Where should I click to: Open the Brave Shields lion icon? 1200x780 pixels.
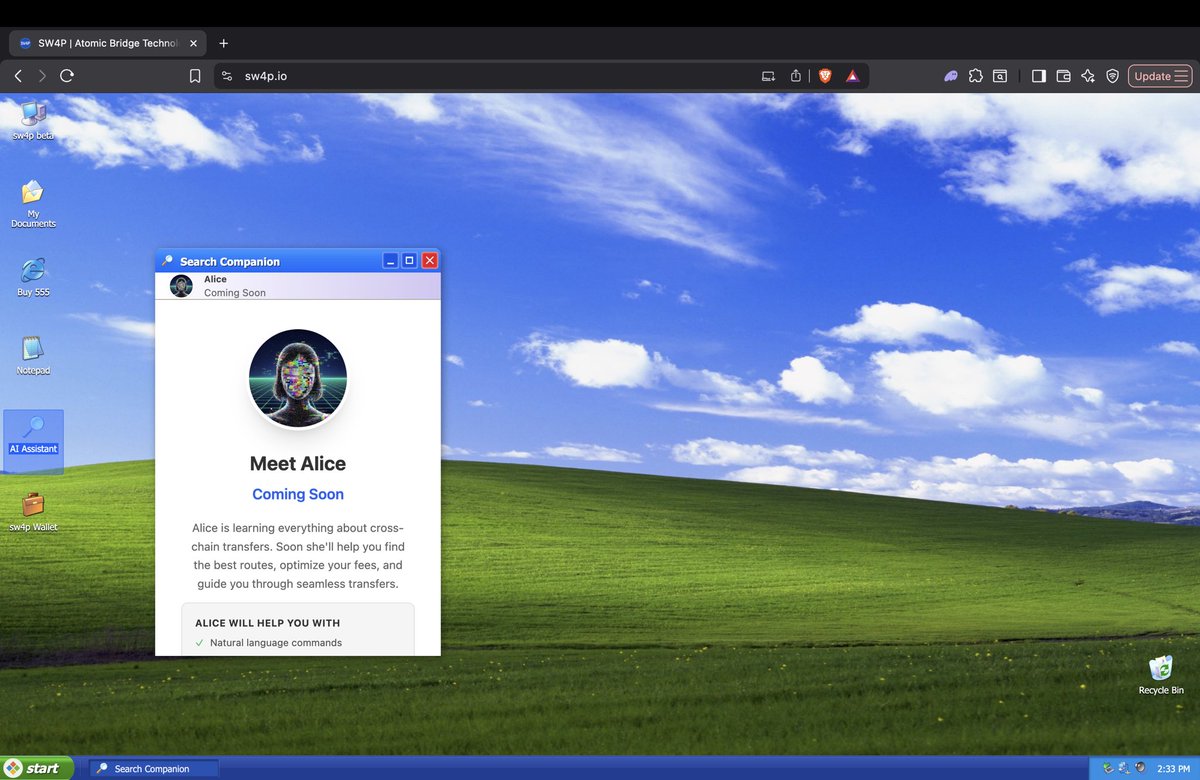coord(825,76)
